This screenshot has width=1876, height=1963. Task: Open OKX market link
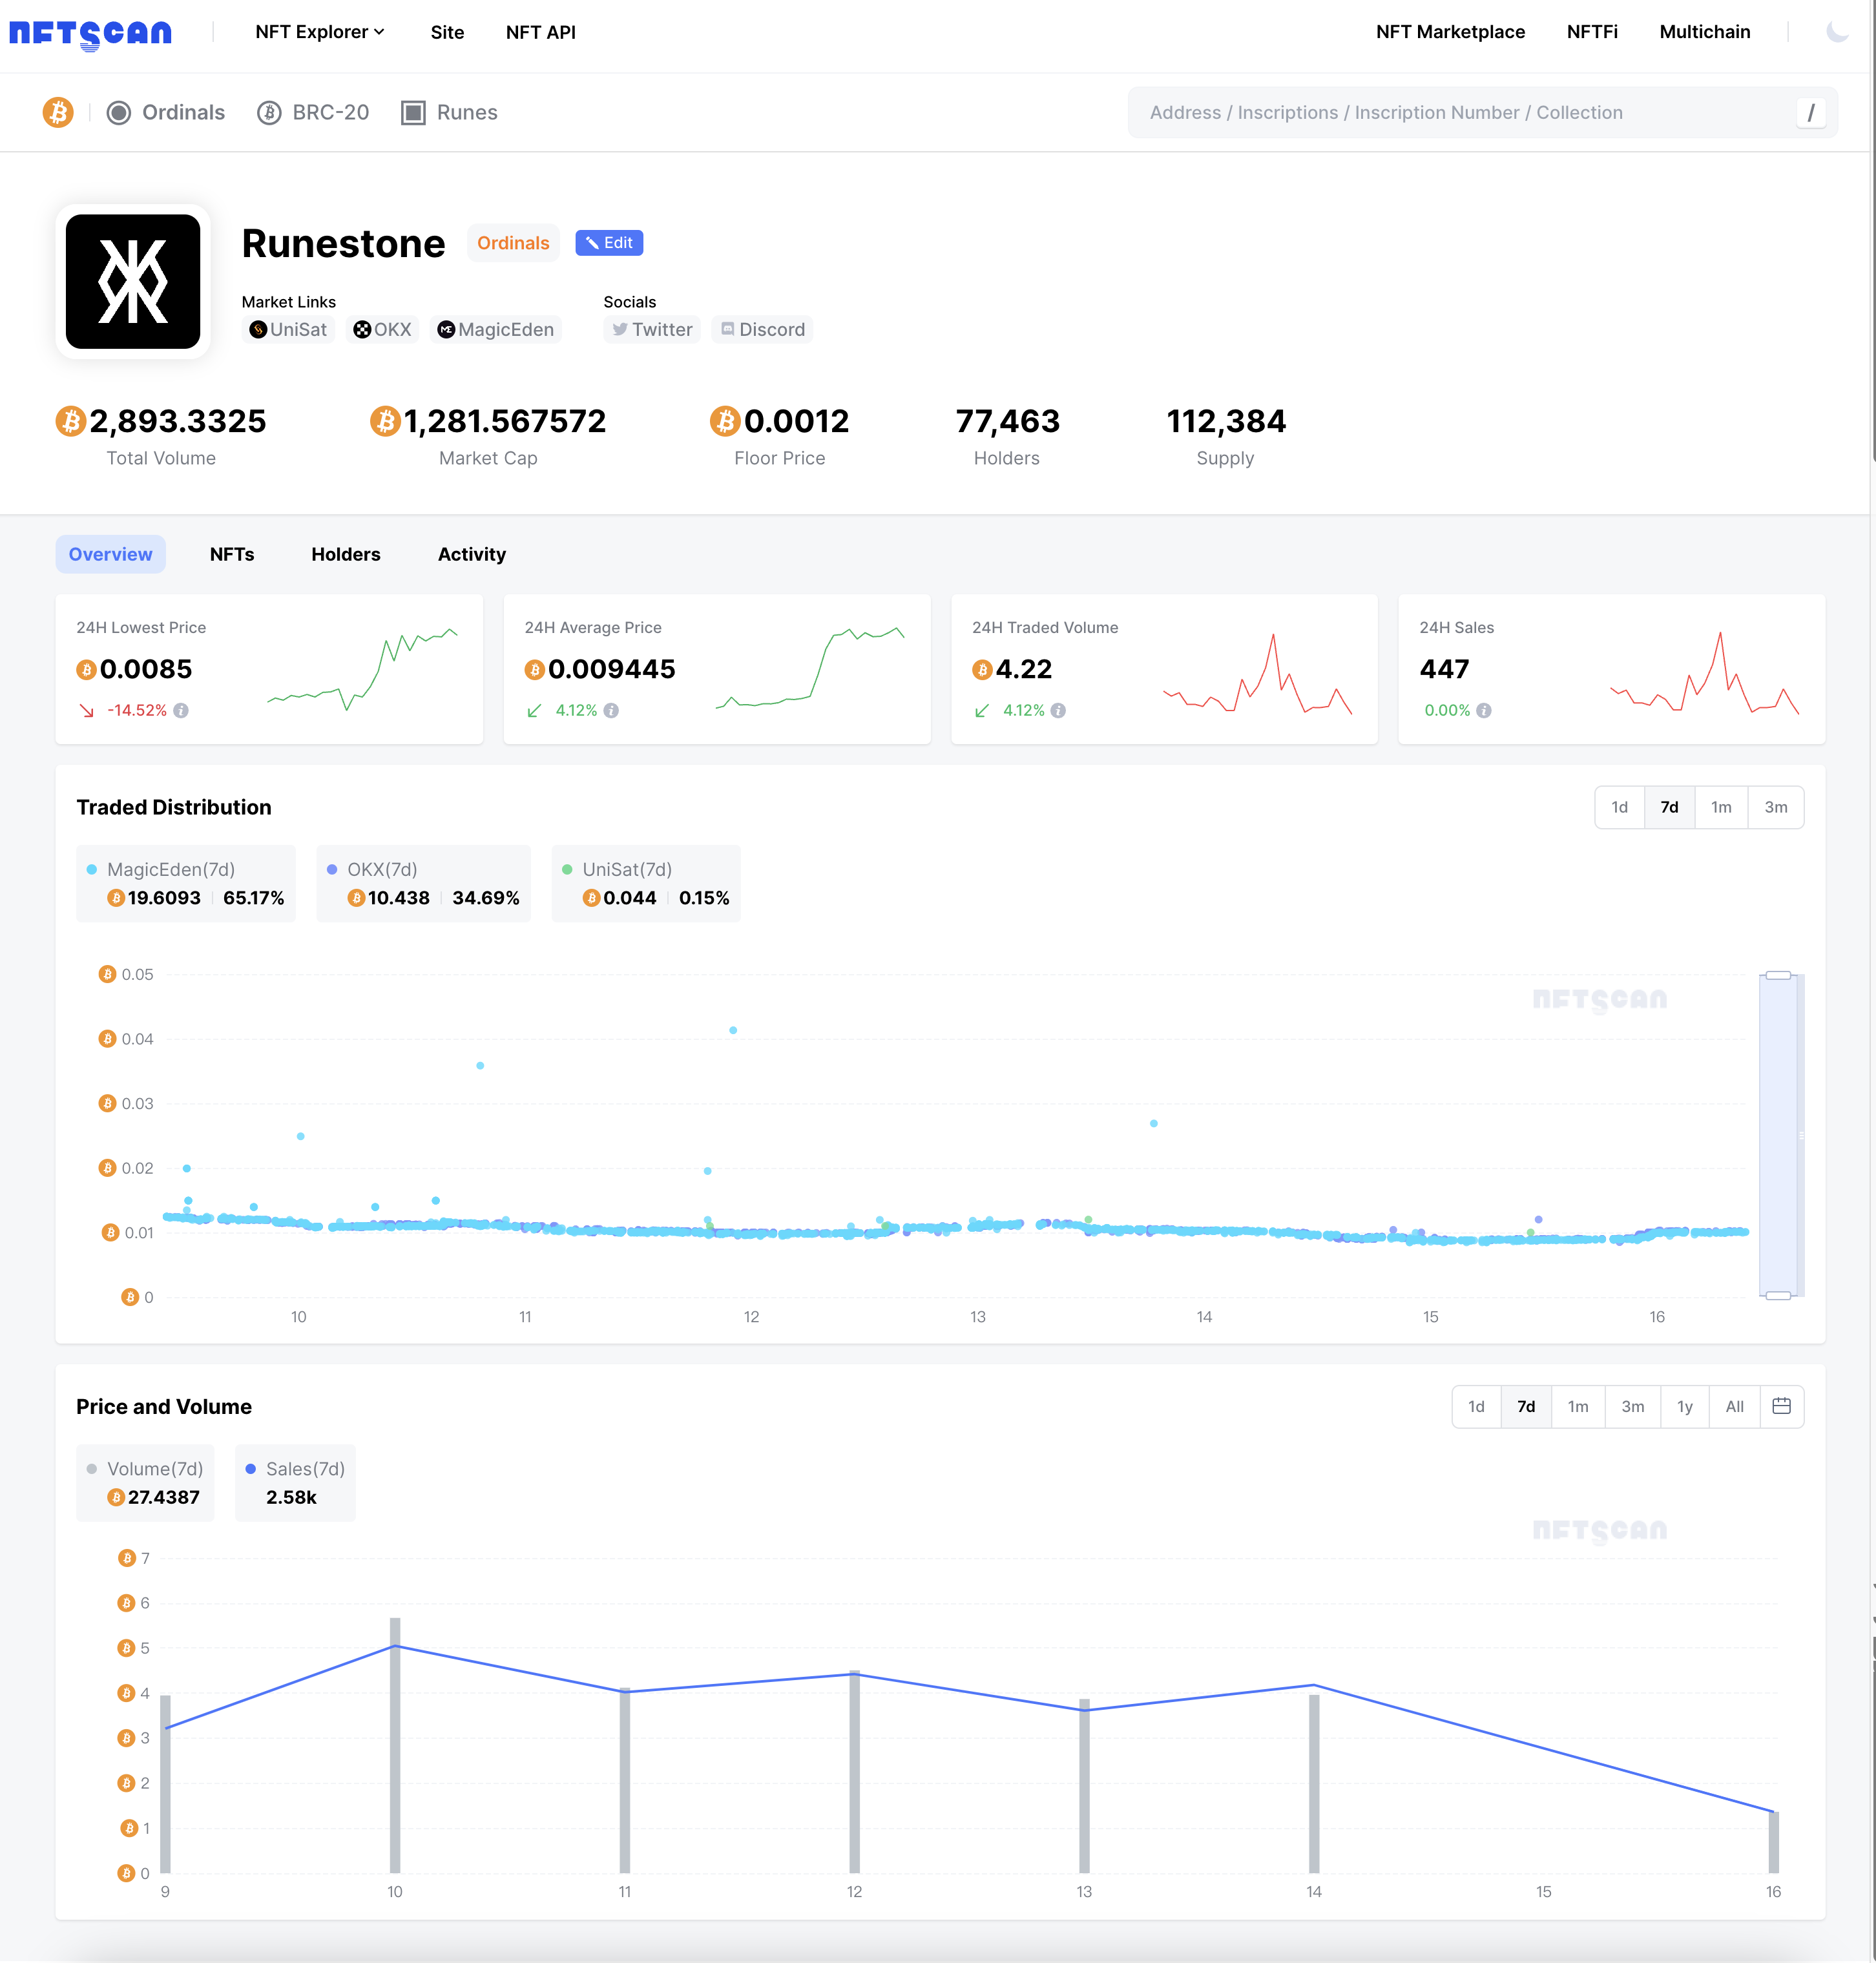coord(383,330)
